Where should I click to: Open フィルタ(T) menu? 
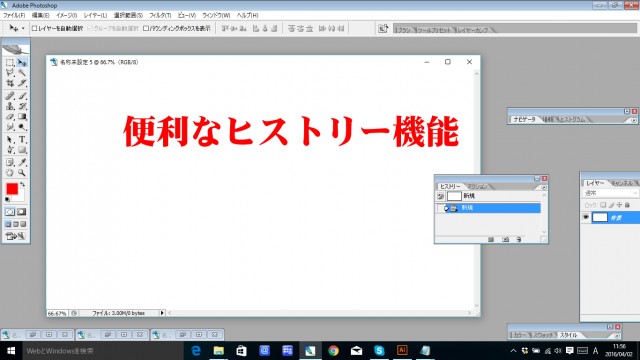click(160, 15)
